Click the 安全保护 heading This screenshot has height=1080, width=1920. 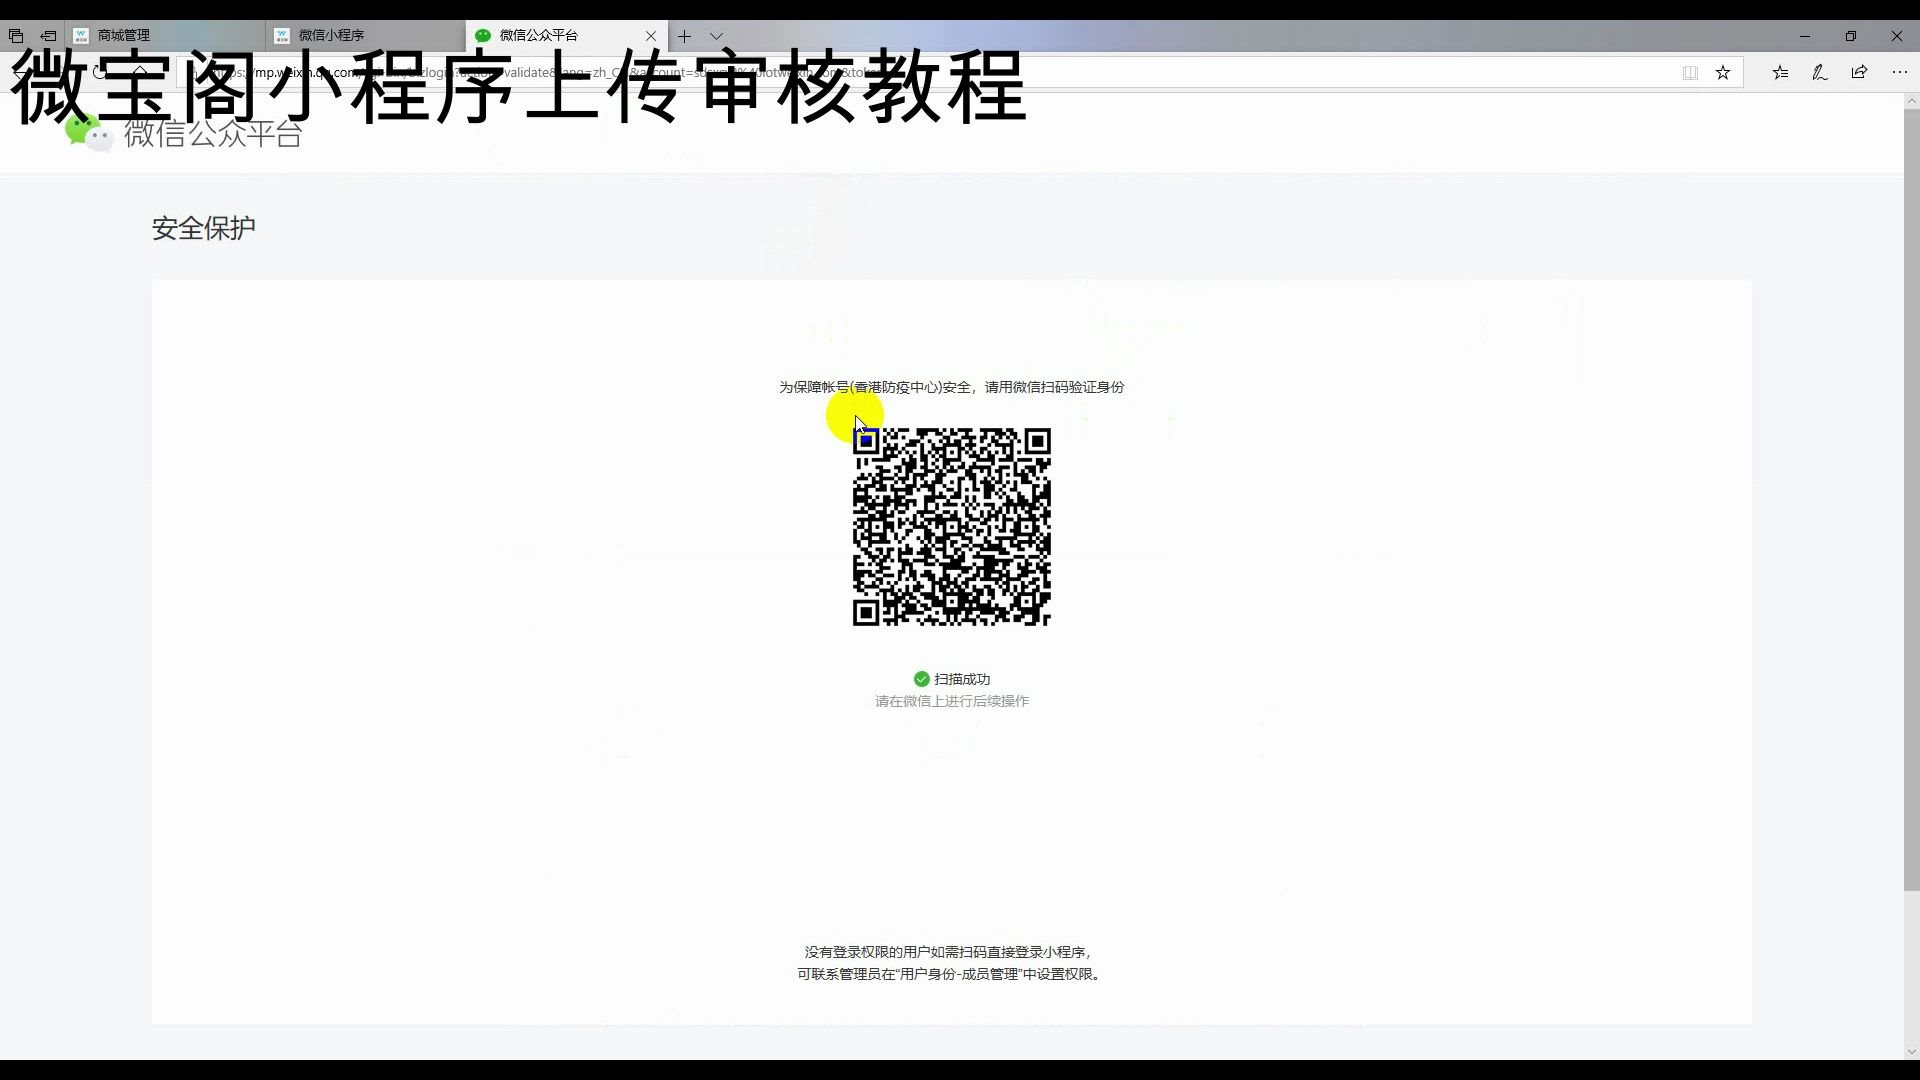point(204,228)
